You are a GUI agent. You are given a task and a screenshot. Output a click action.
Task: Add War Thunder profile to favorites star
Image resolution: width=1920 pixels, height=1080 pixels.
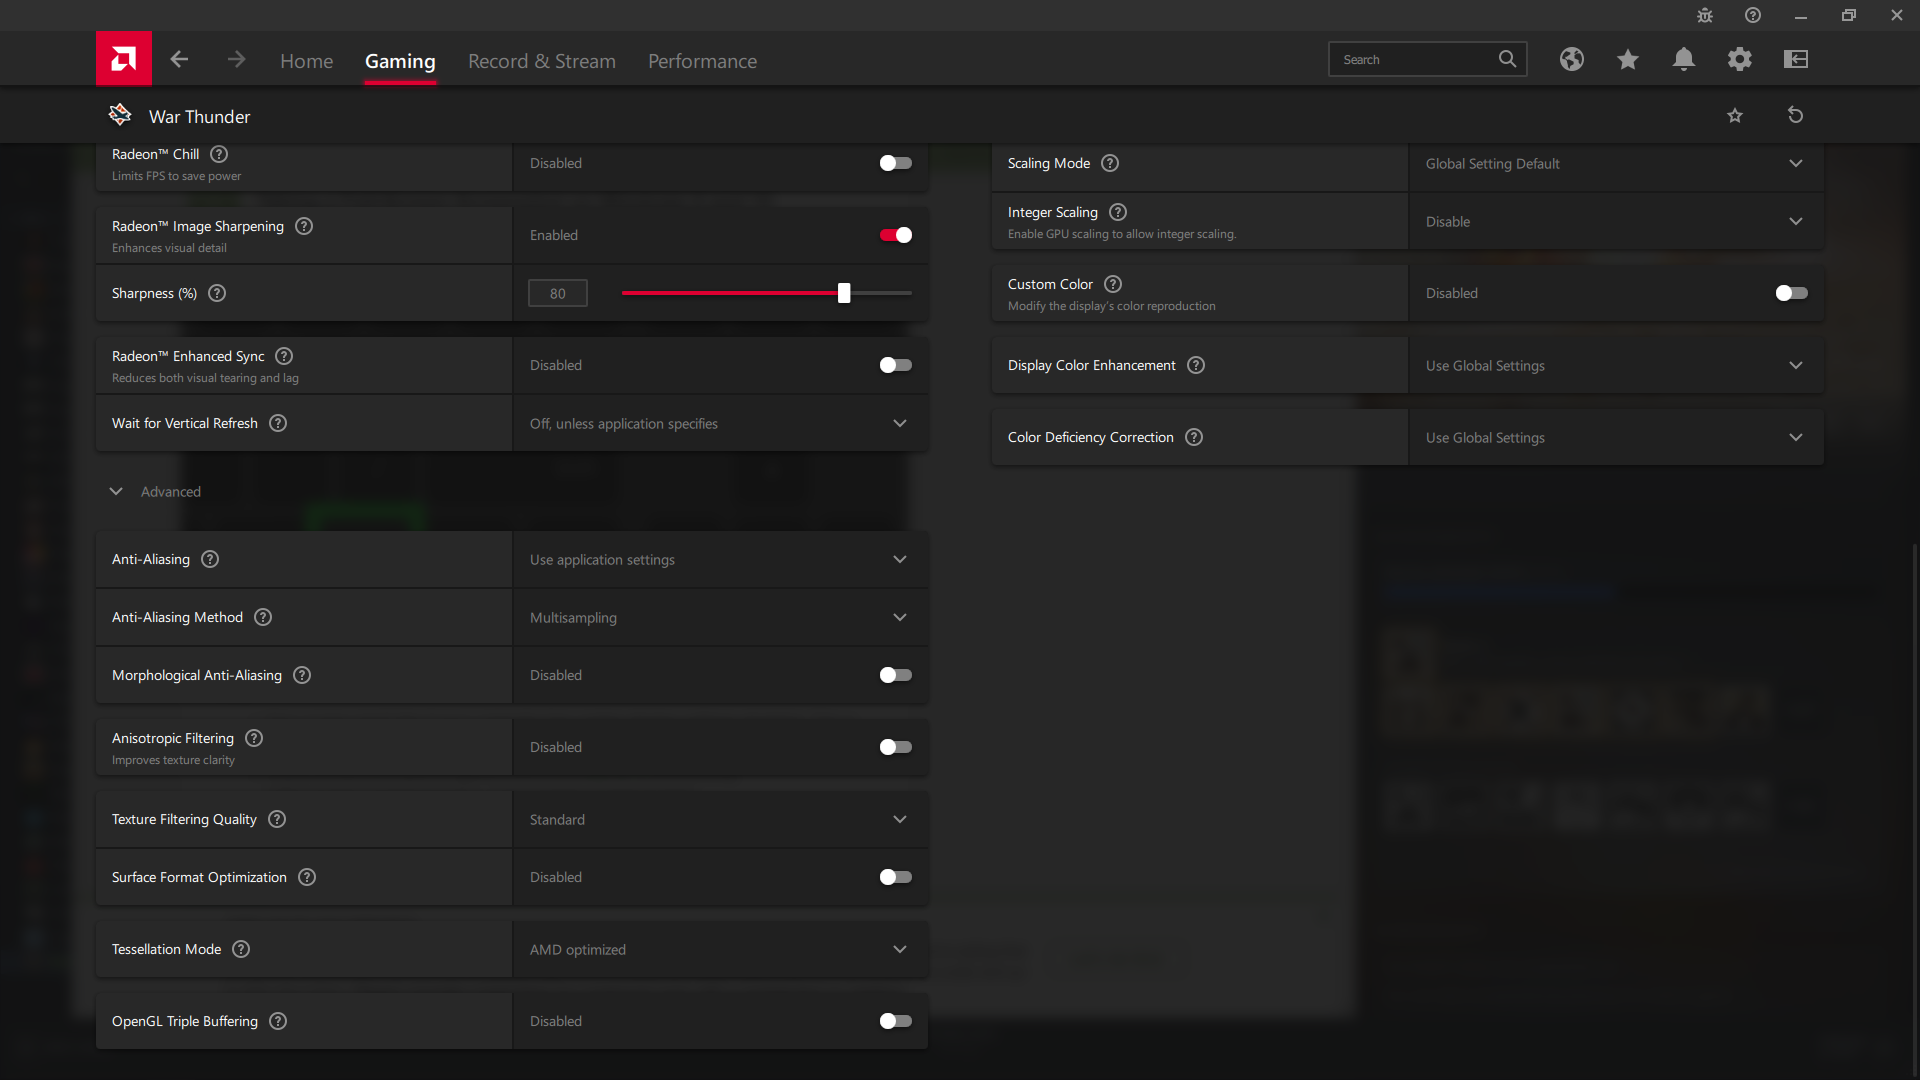[1735, 116]
